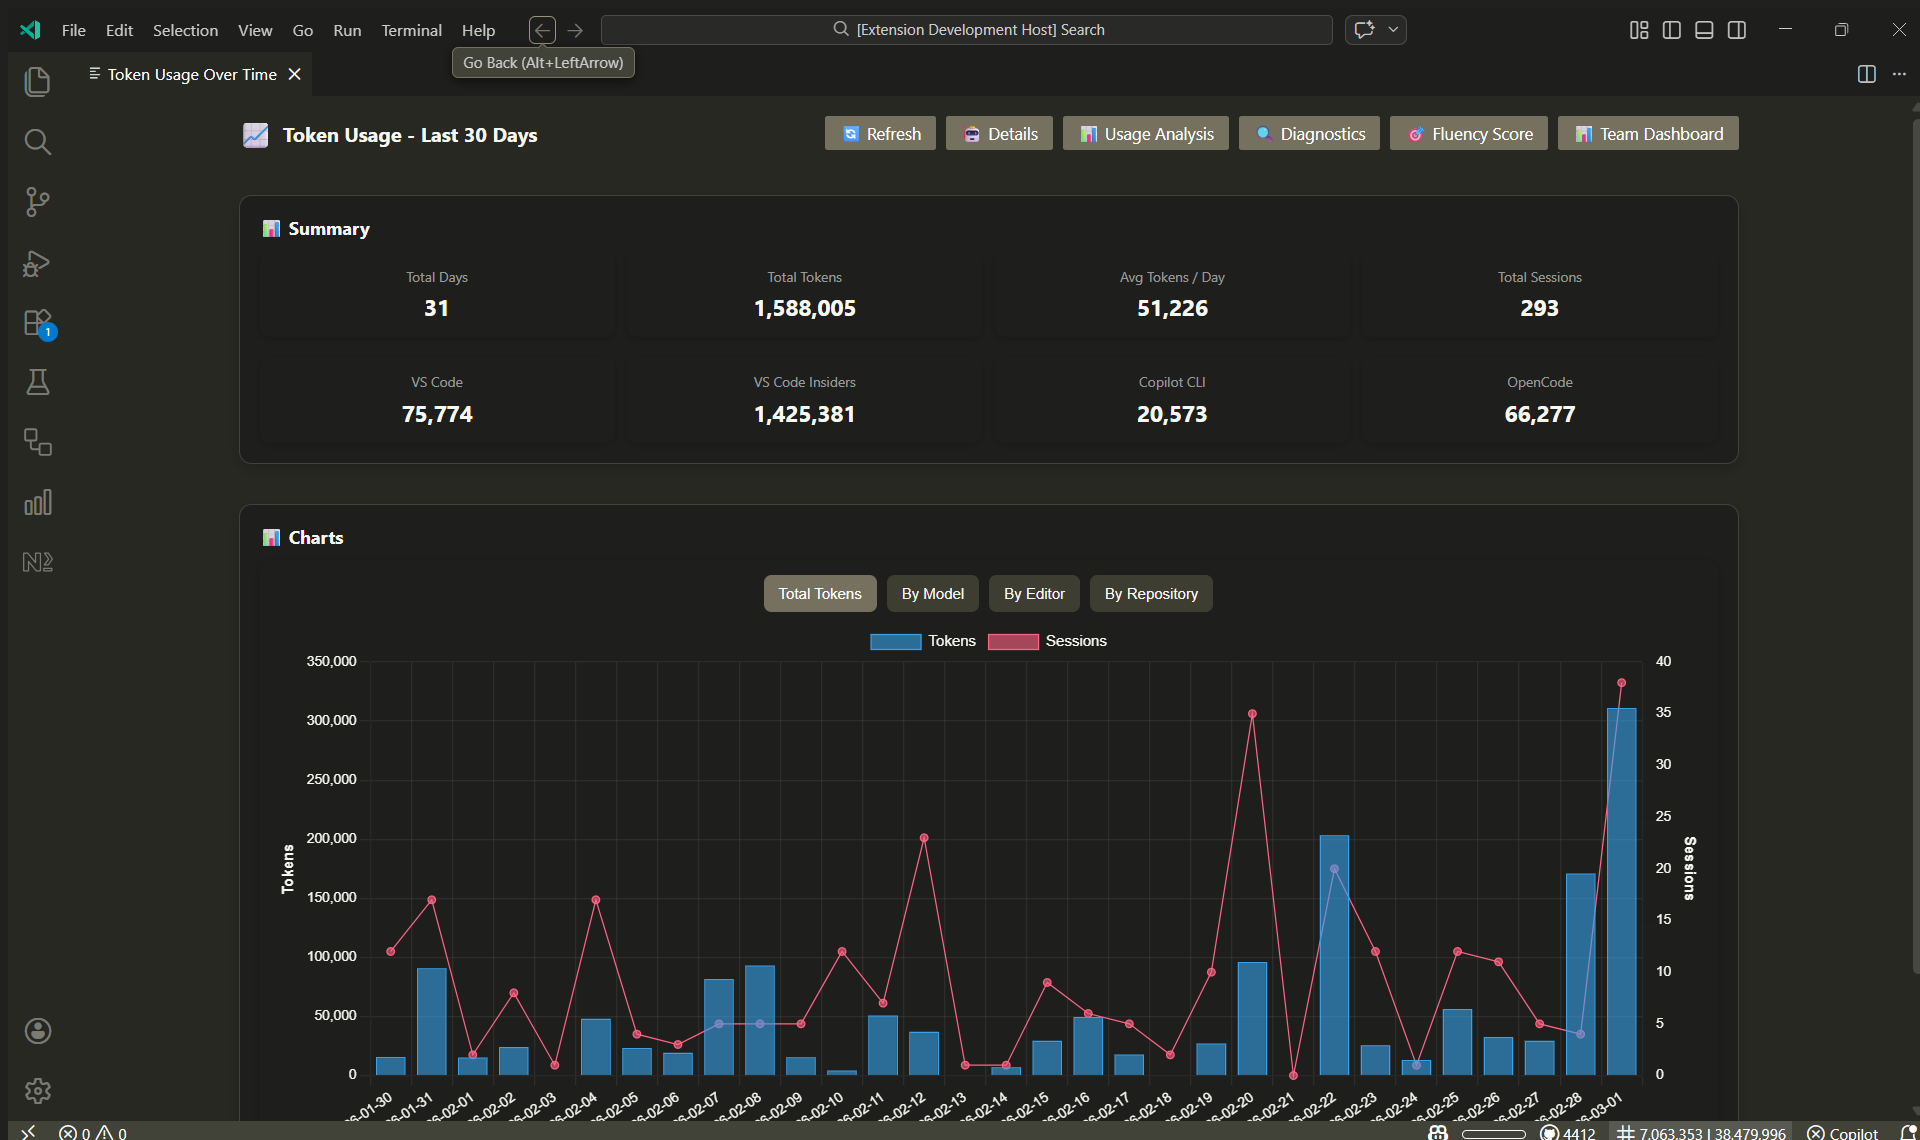Open the Team Dashboard button
The width and height of the screenshot is (1920, 1140).
tap(1647, 134)
